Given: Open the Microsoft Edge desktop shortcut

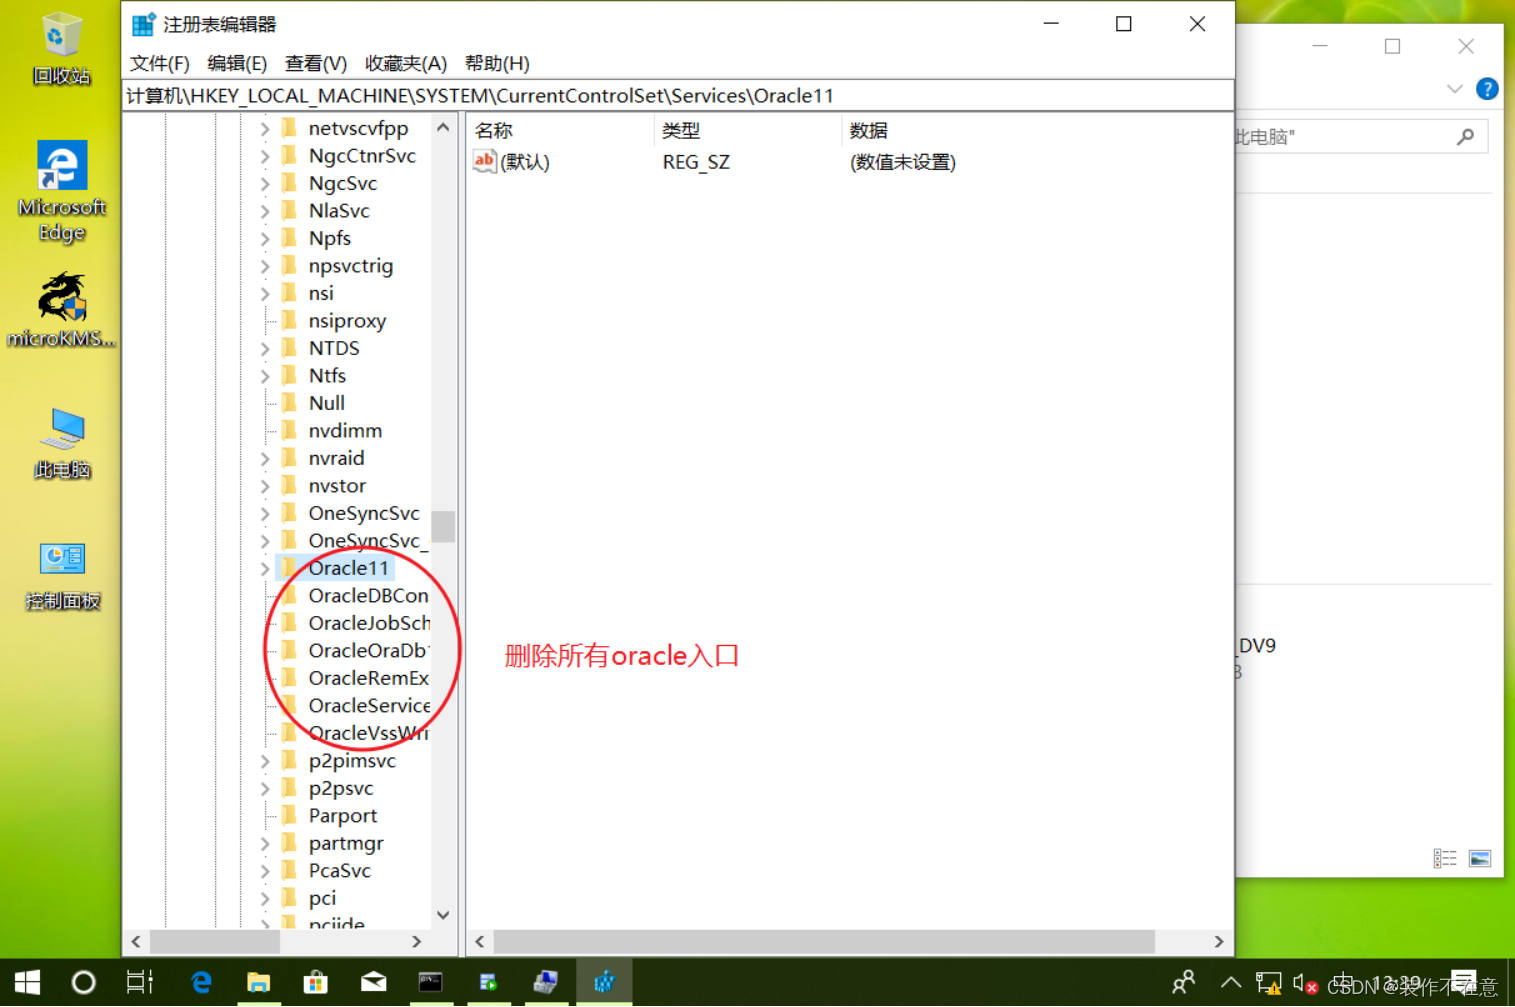Looking at the screenshot, I should tap(61, 191).
